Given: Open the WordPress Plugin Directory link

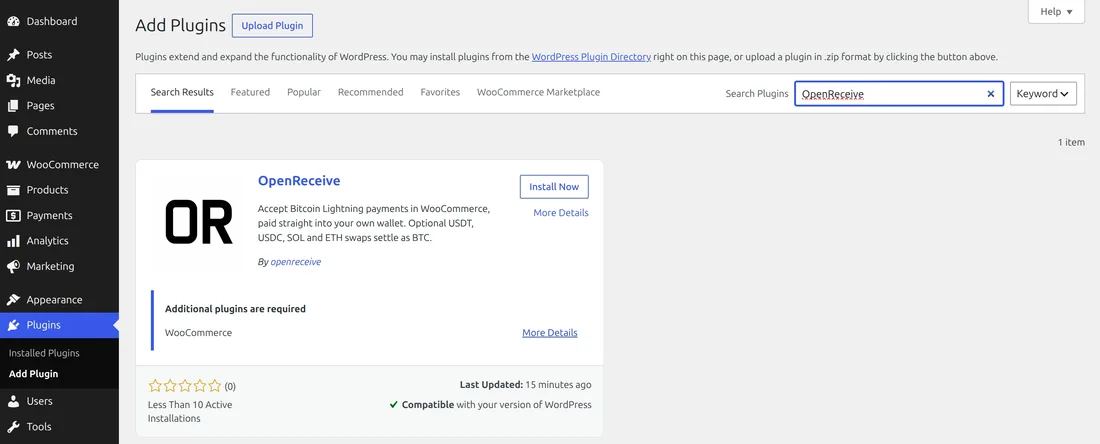Looking at the screenshot, I should pyautogui.click(x=591, y=57).
